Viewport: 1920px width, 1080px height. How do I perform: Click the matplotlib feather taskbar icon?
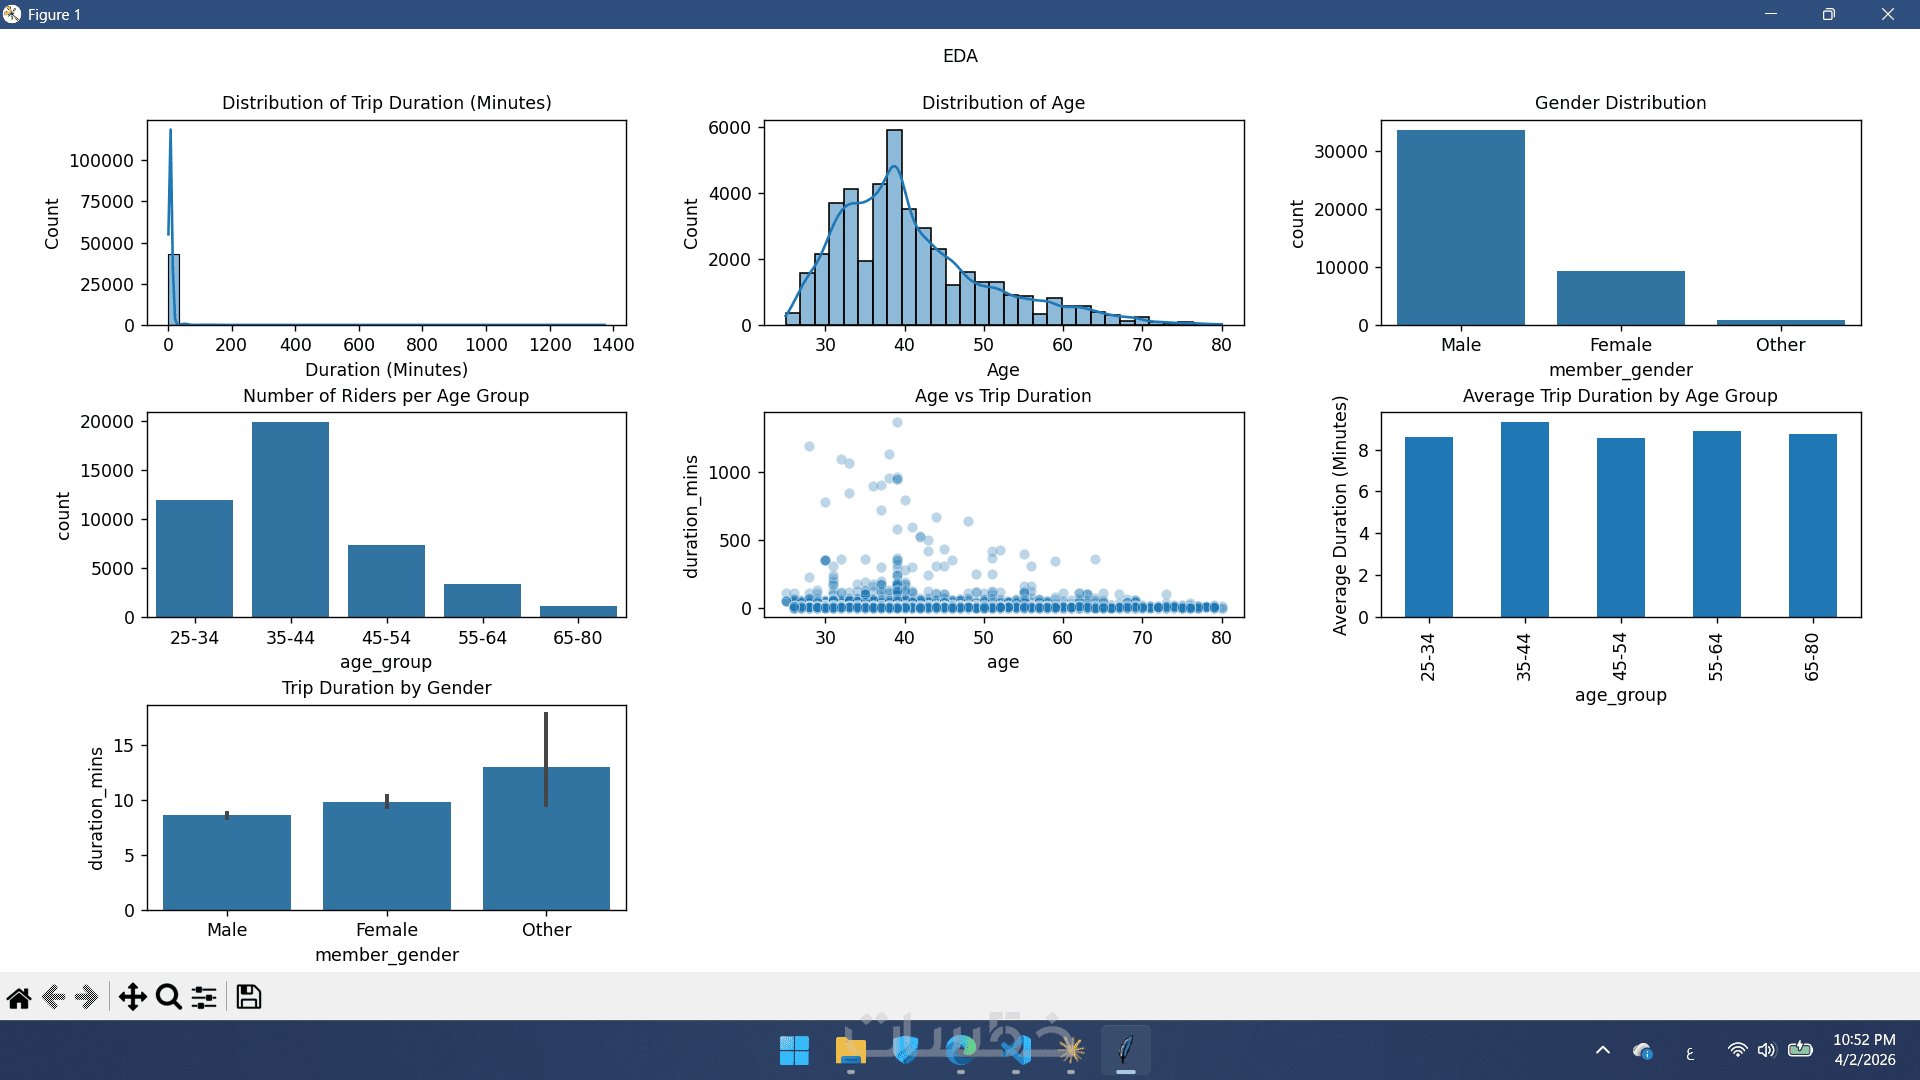tap(1126, 1050)
